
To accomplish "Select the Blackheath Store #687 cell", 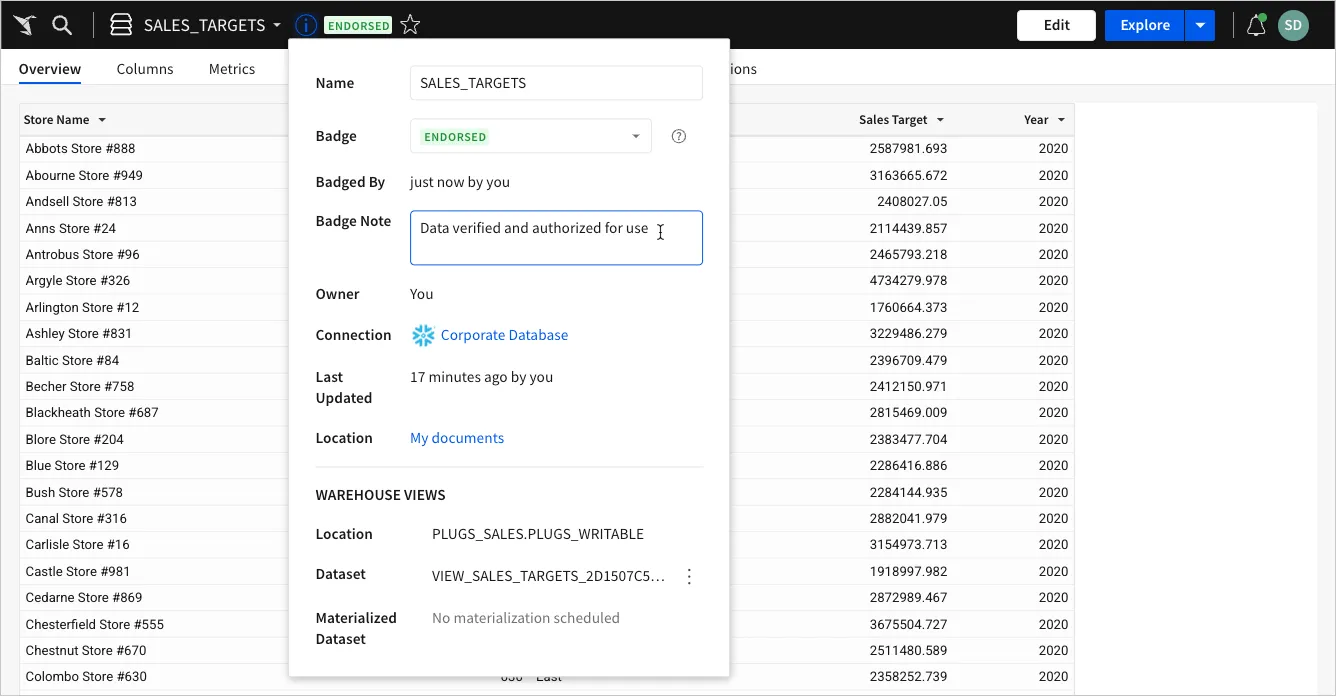I will point(92,412).
